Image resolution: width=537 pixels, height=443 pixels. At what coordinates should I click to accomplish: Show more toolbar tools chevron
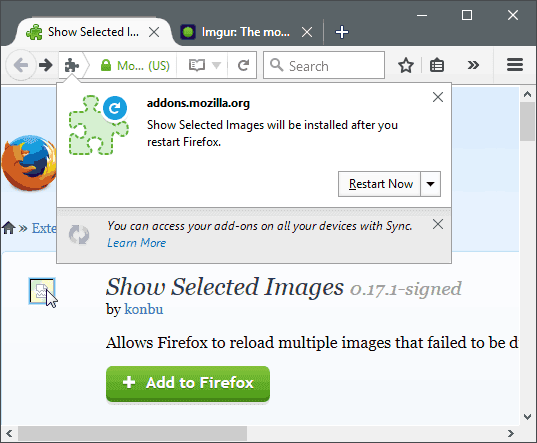(x=473, y=65)
